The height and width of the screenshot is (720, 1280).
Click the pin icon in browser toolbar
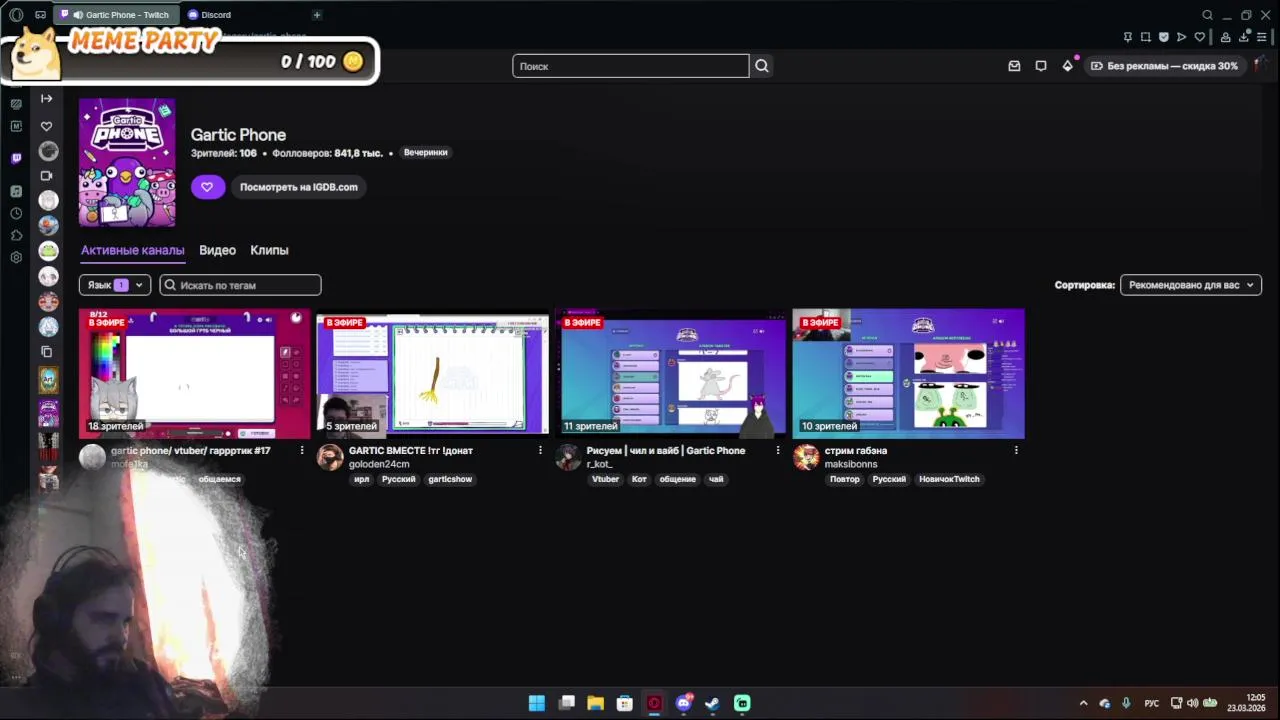(x=1128, y=37)
